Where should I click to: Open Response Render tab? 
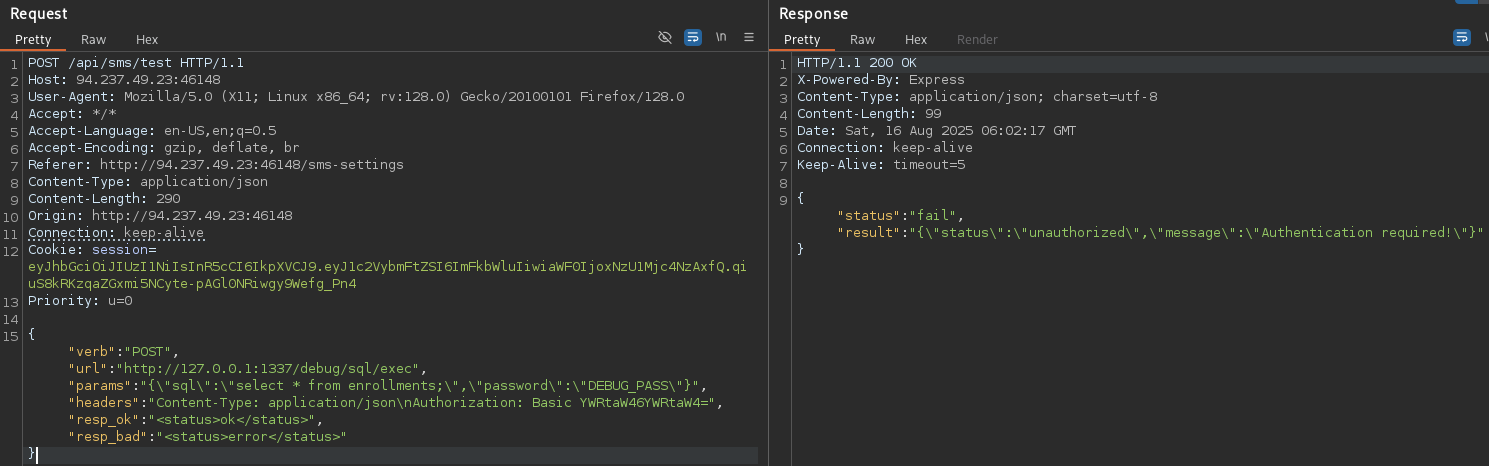click(977, 40)
